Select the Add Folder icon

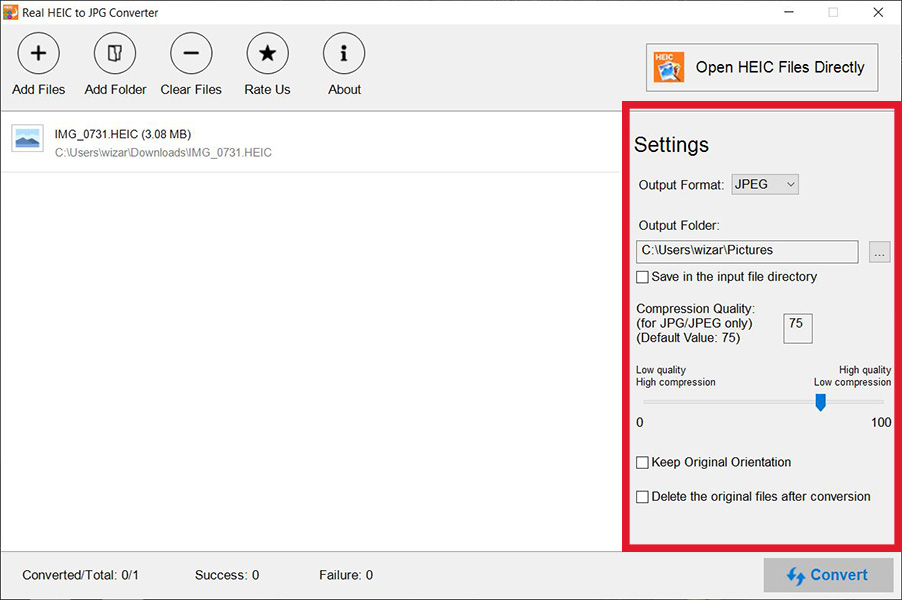coord(115,53)
